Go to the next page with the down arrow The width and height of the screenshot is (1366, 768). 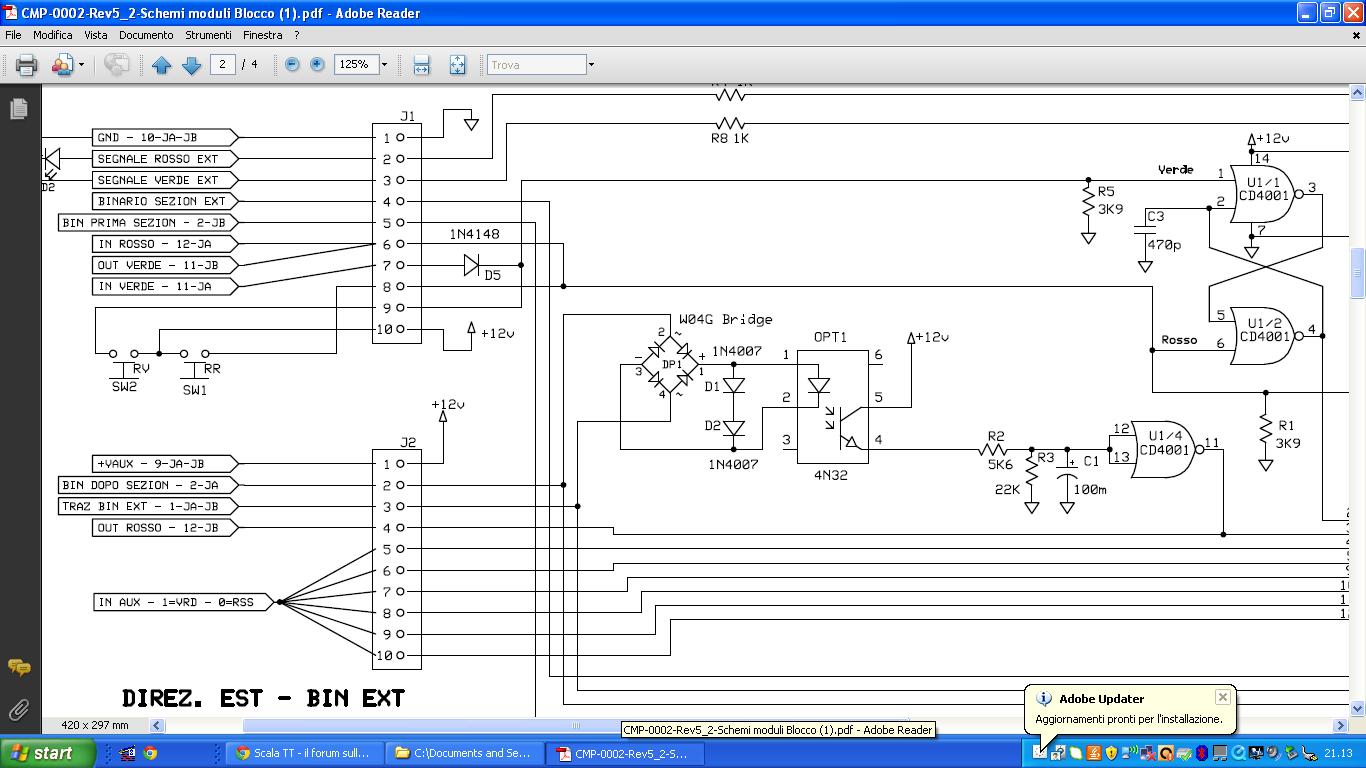tap(191, 65)
